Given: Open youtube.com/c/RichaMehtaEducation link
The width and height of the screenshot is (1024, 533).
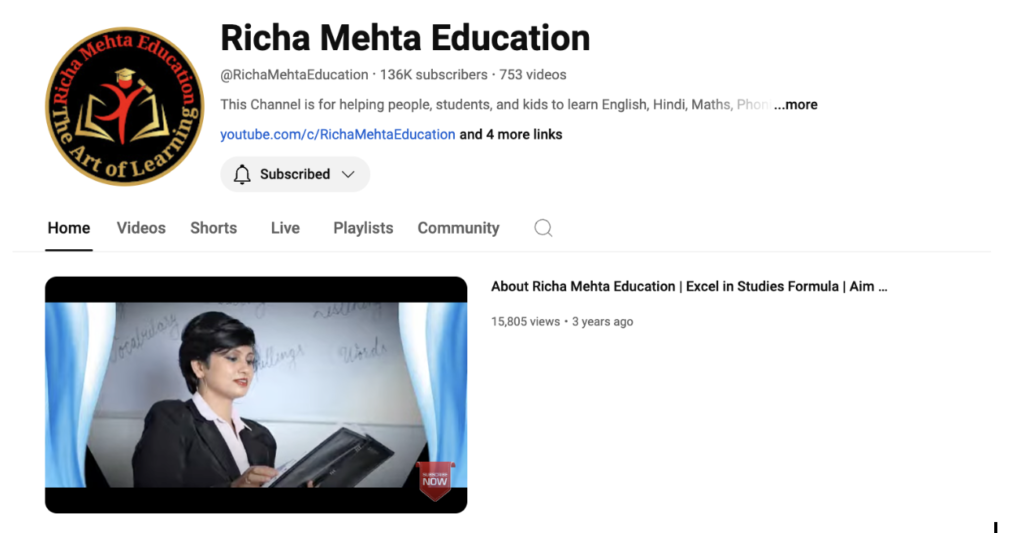Looking at the screenshot, I should [338, 135].
